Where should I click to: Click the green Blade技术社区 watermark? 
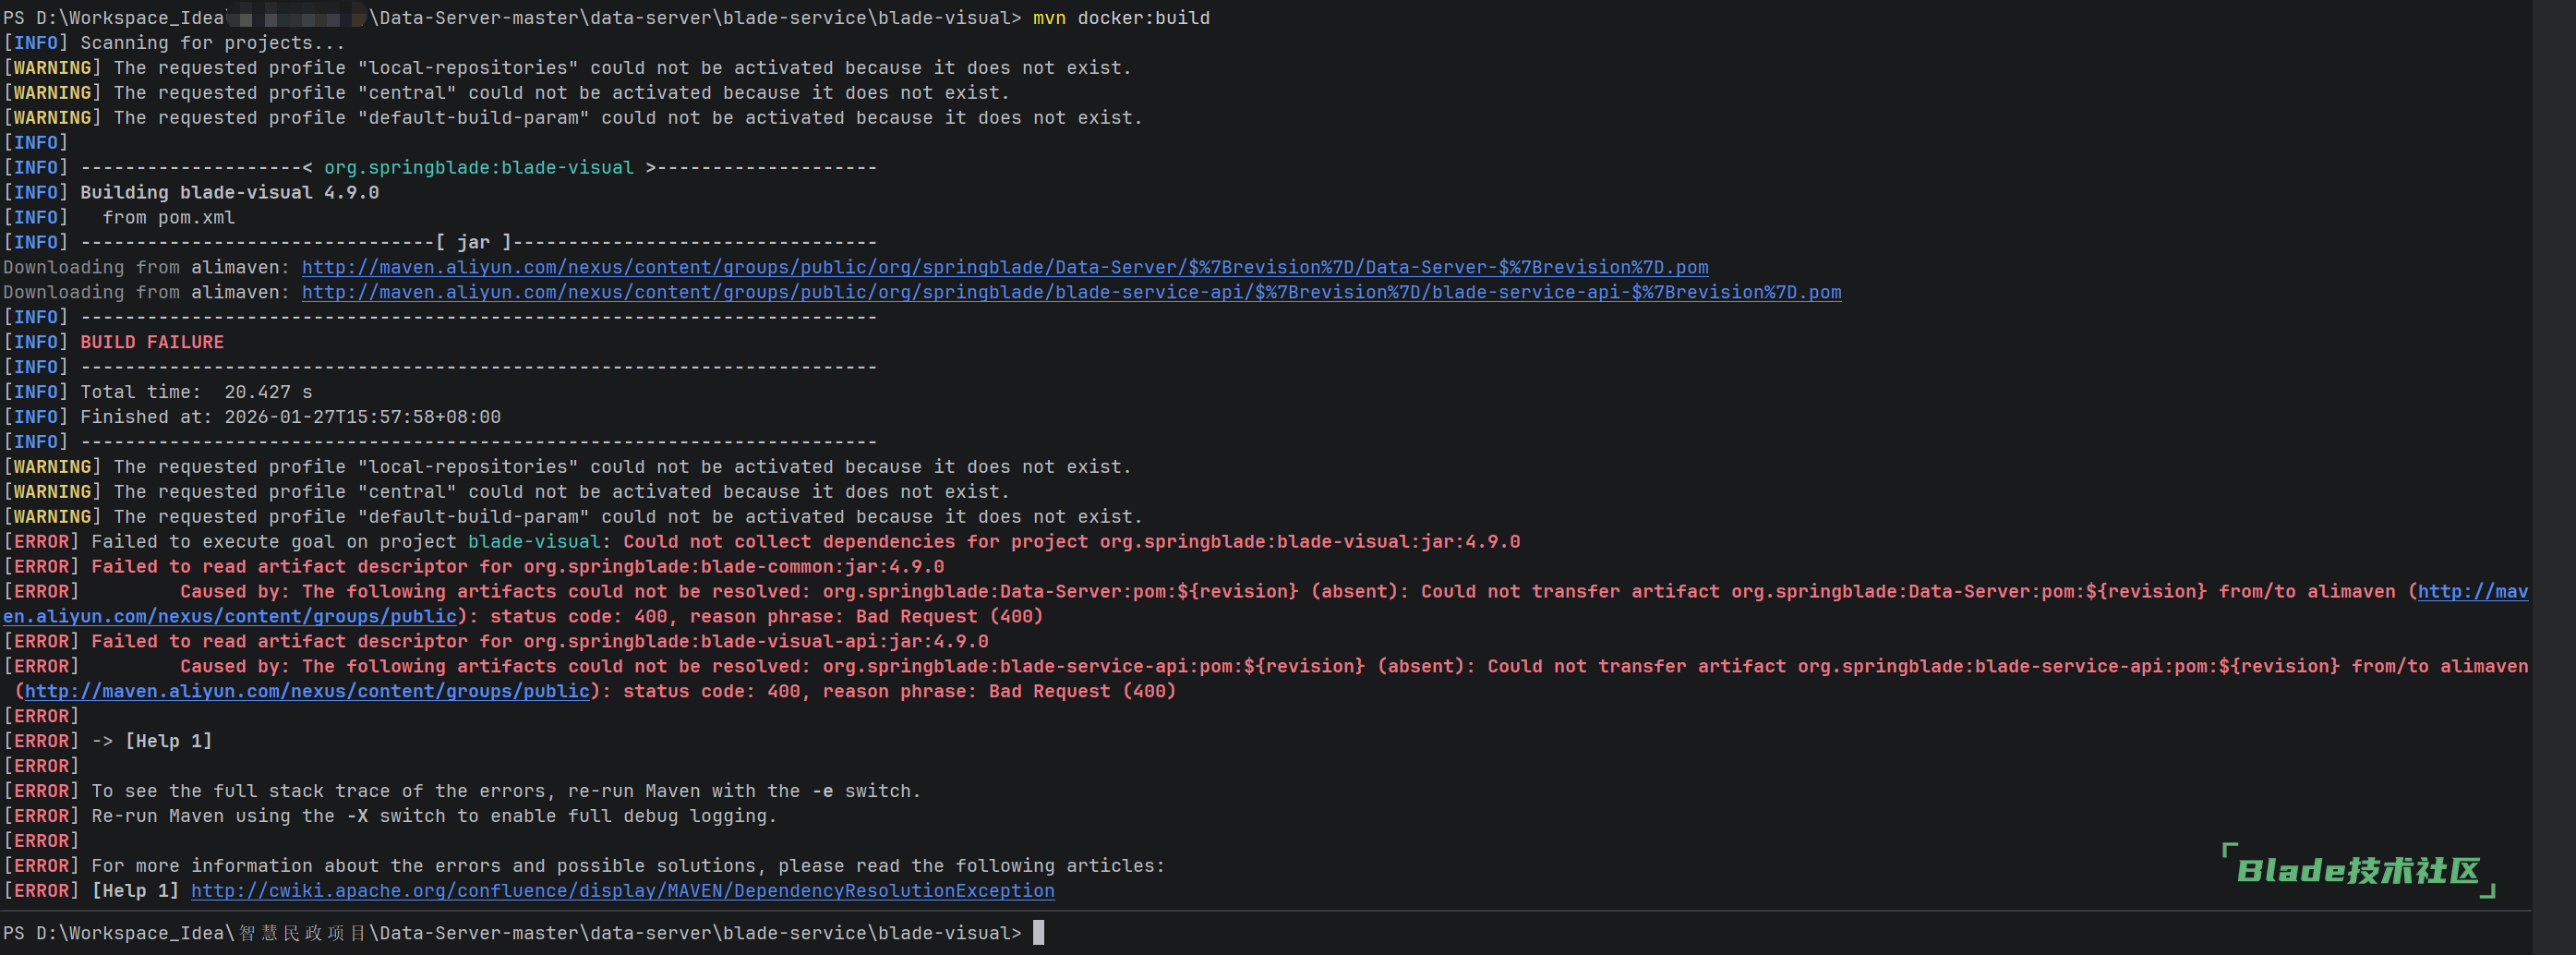pos(2357,870)
